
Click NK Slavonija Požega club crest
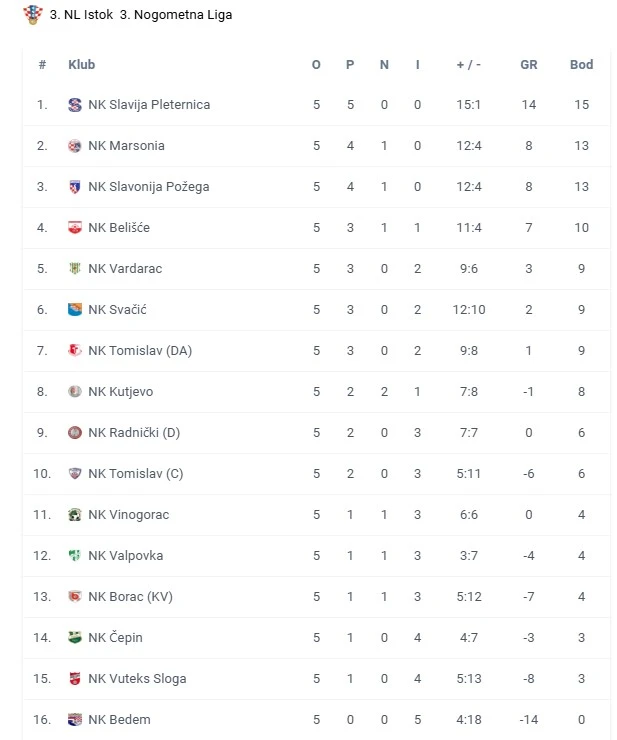(x=75, y=187)
